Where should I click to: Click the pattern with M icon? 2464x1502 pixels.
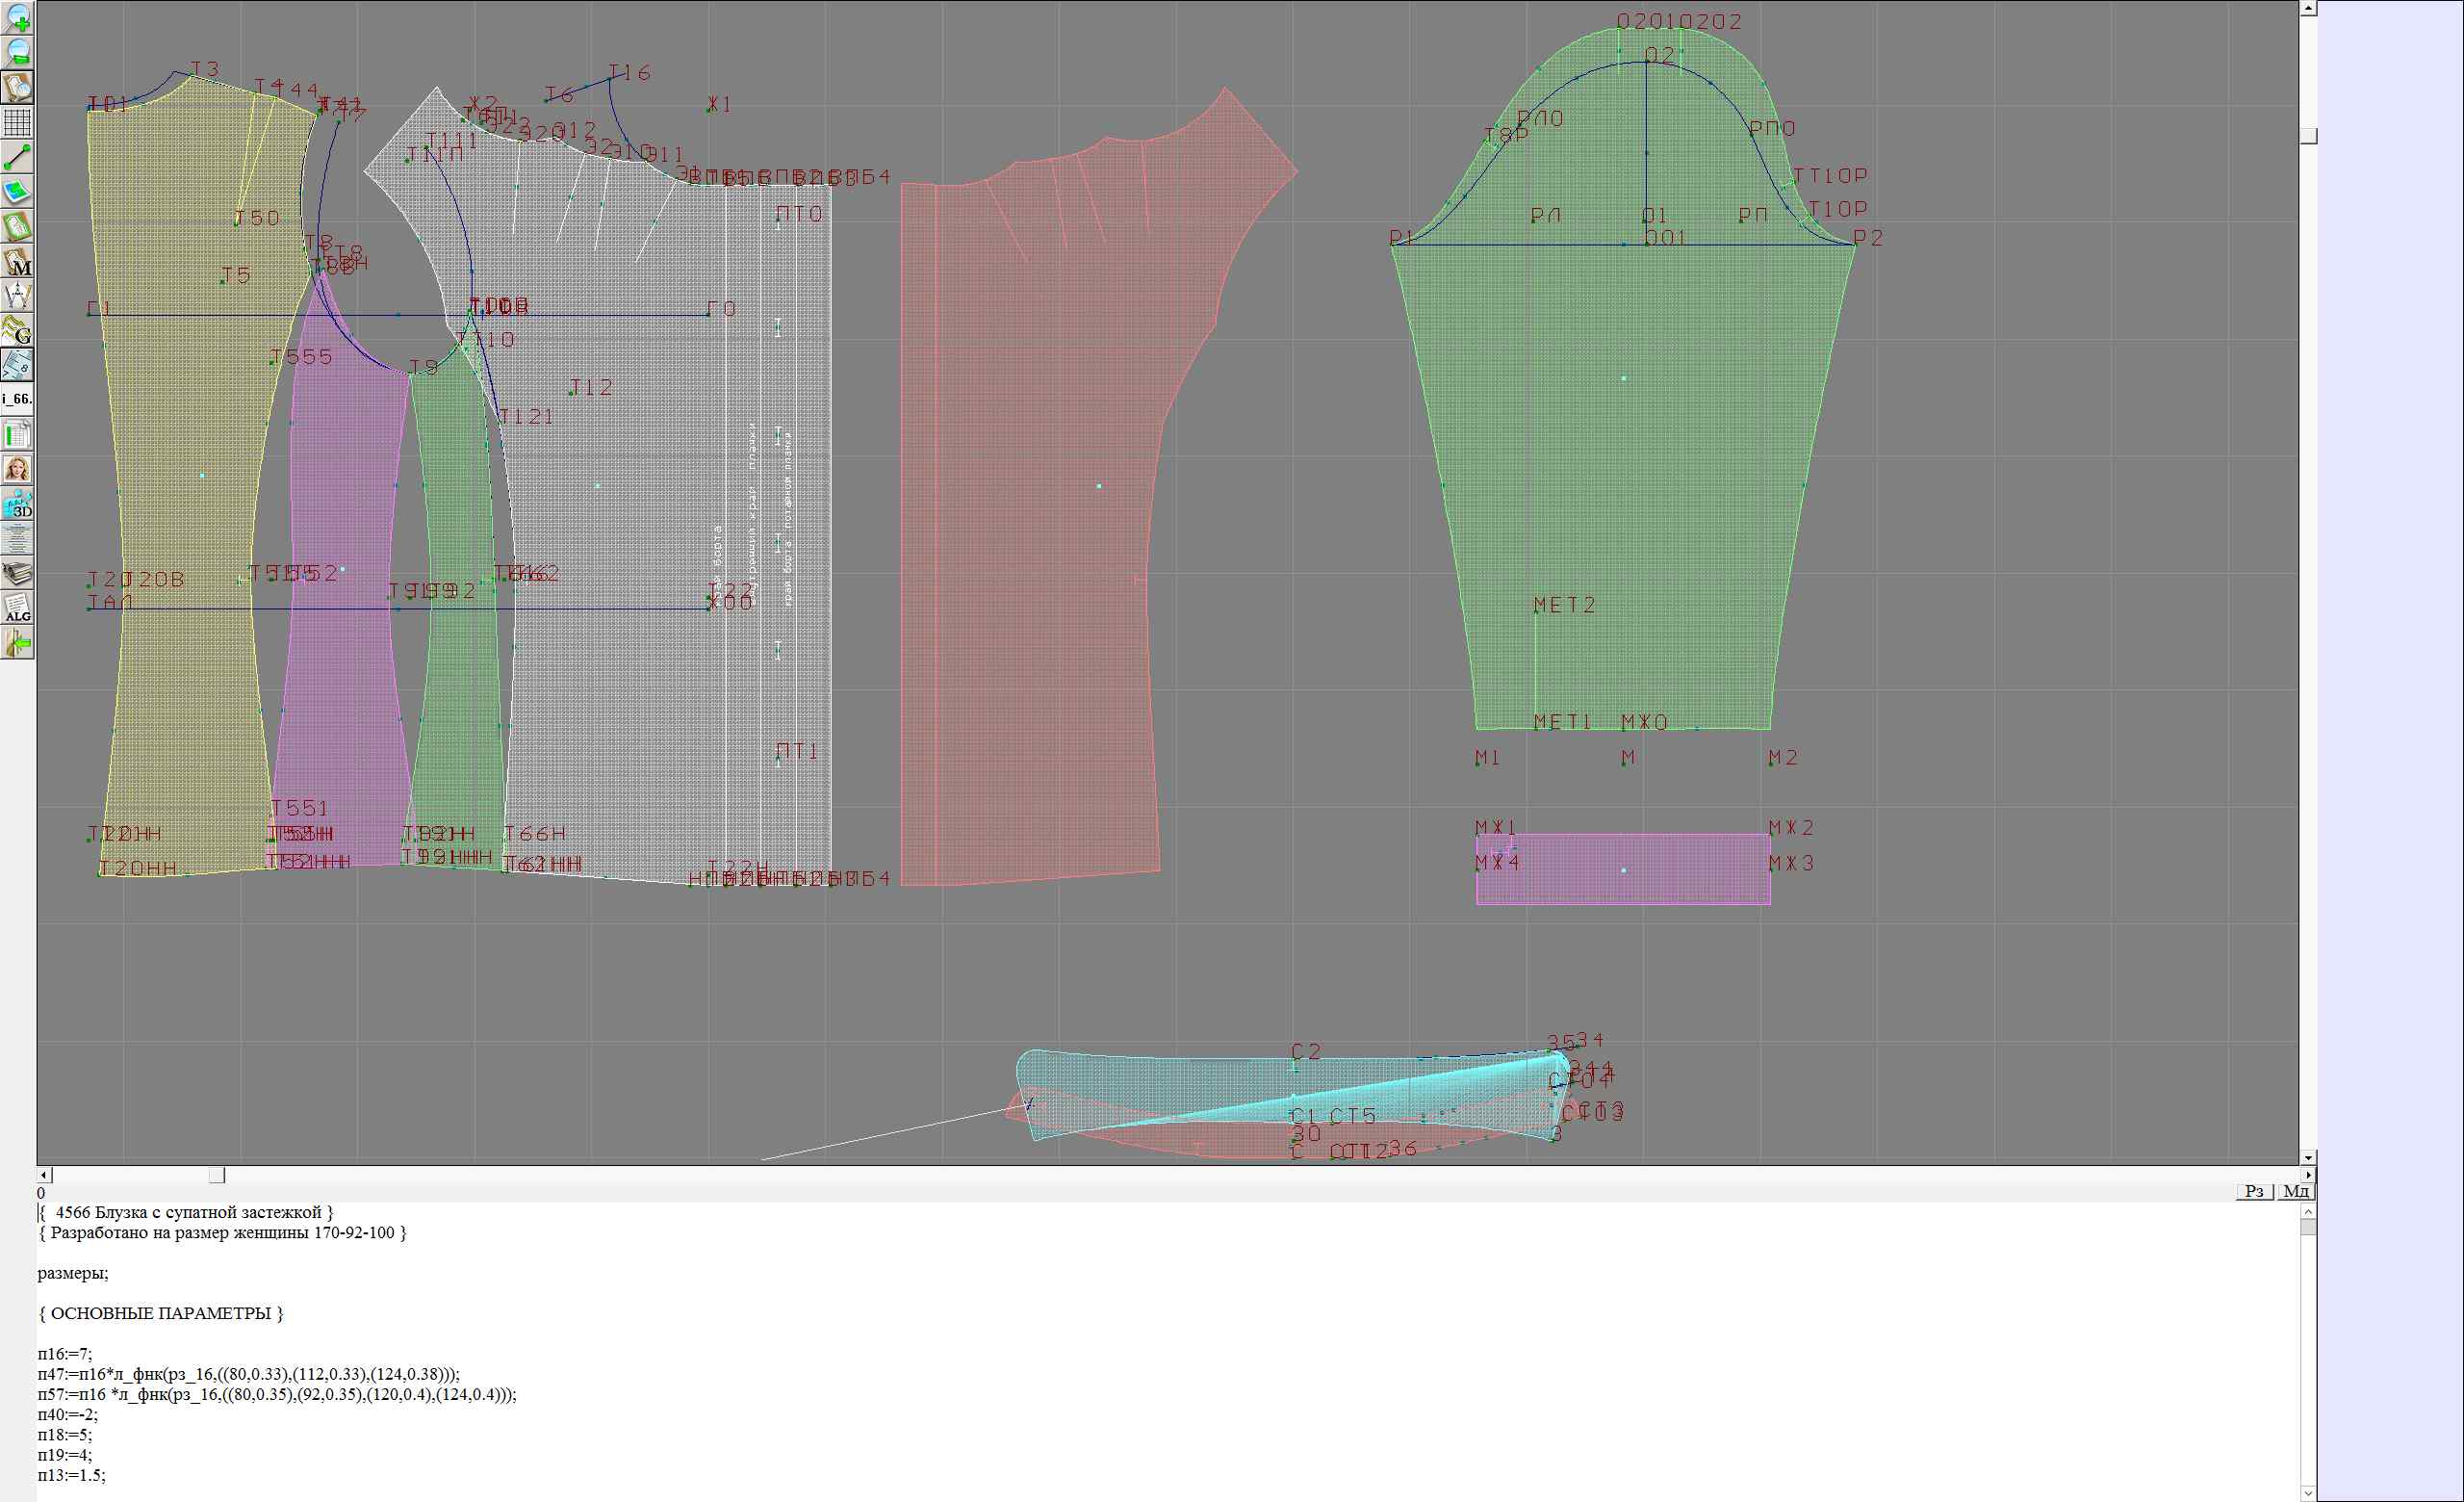click(18, 261)
